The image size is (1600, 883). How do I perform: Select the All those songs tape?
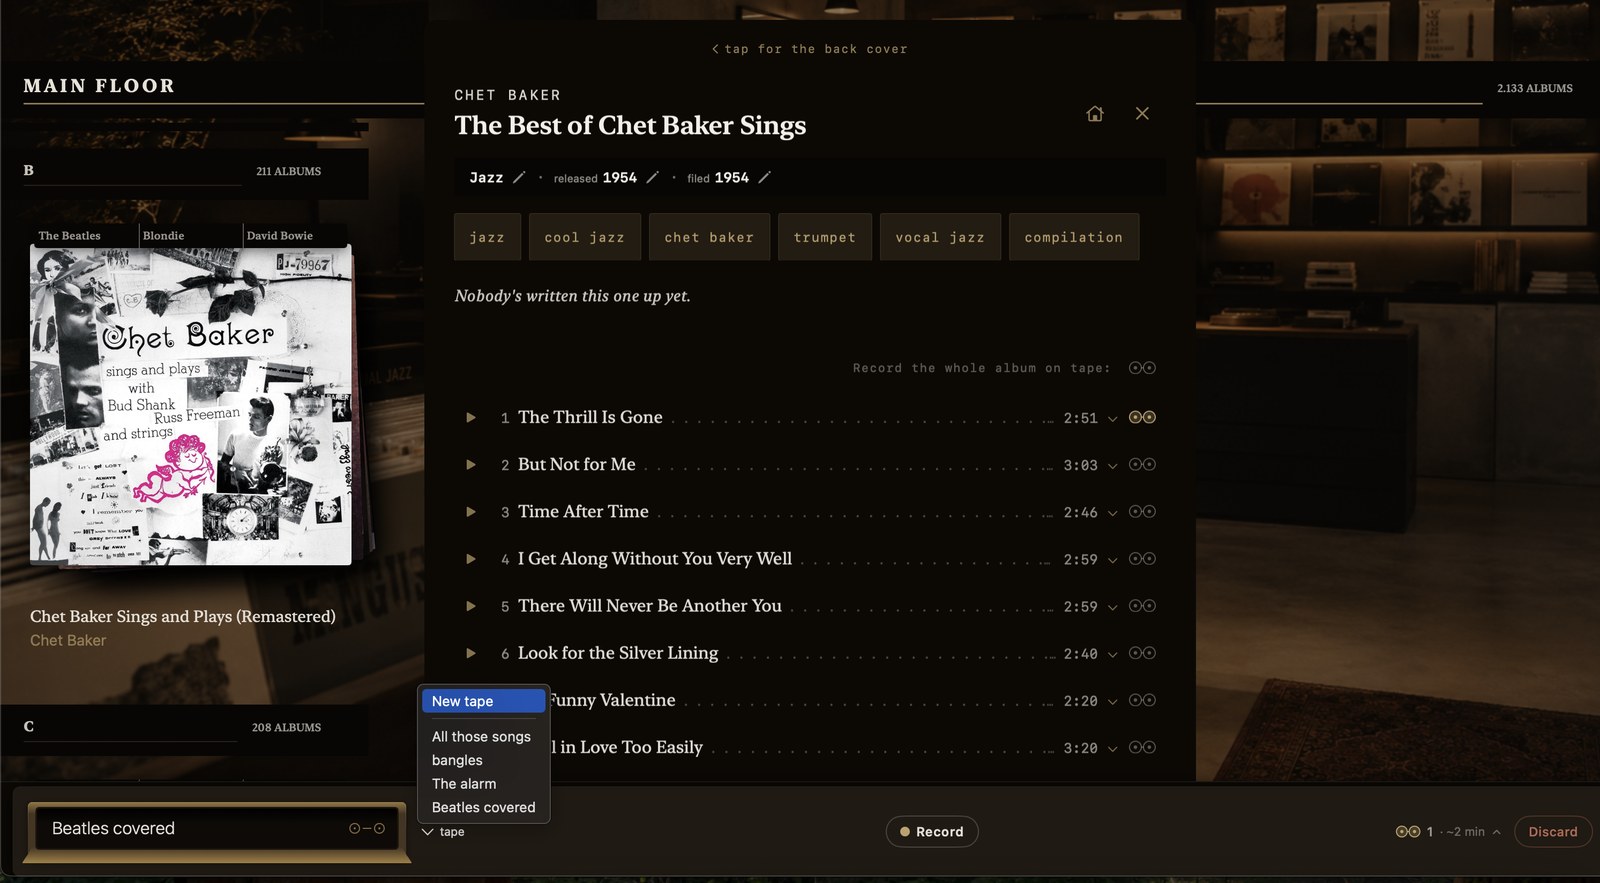pos(483,737)
